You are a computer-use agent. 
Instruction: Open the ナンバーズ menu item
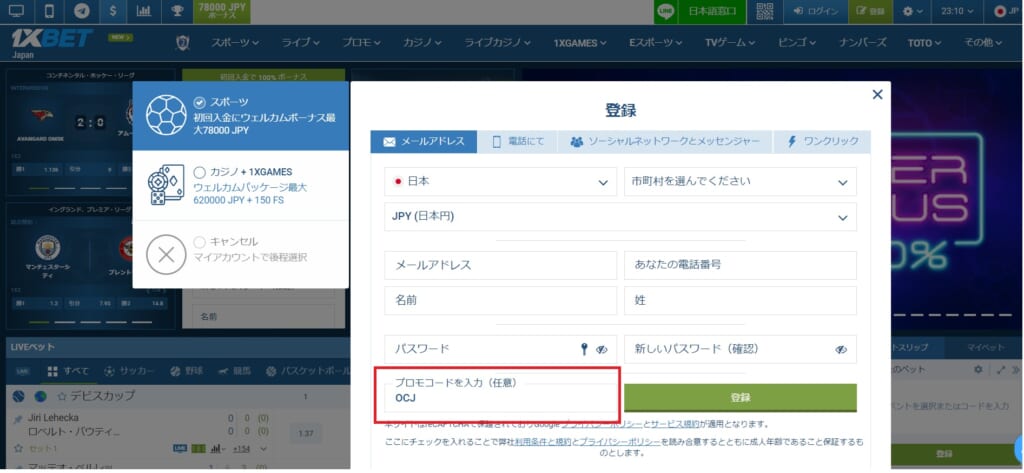863,42
